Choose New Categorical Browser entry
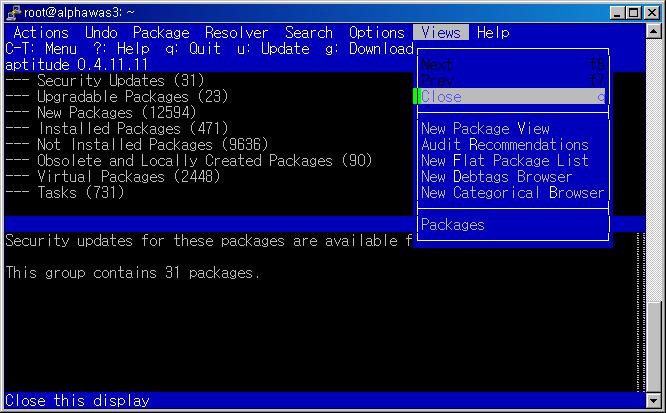The width and height of the screenshot is (666, 413). tap(512, 193)
